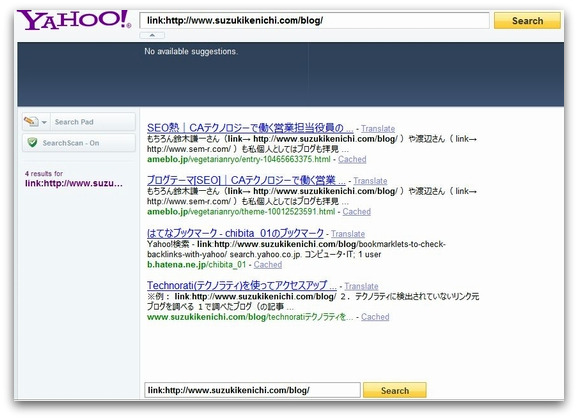Translate the SEO熱 result

coord(378,129)
